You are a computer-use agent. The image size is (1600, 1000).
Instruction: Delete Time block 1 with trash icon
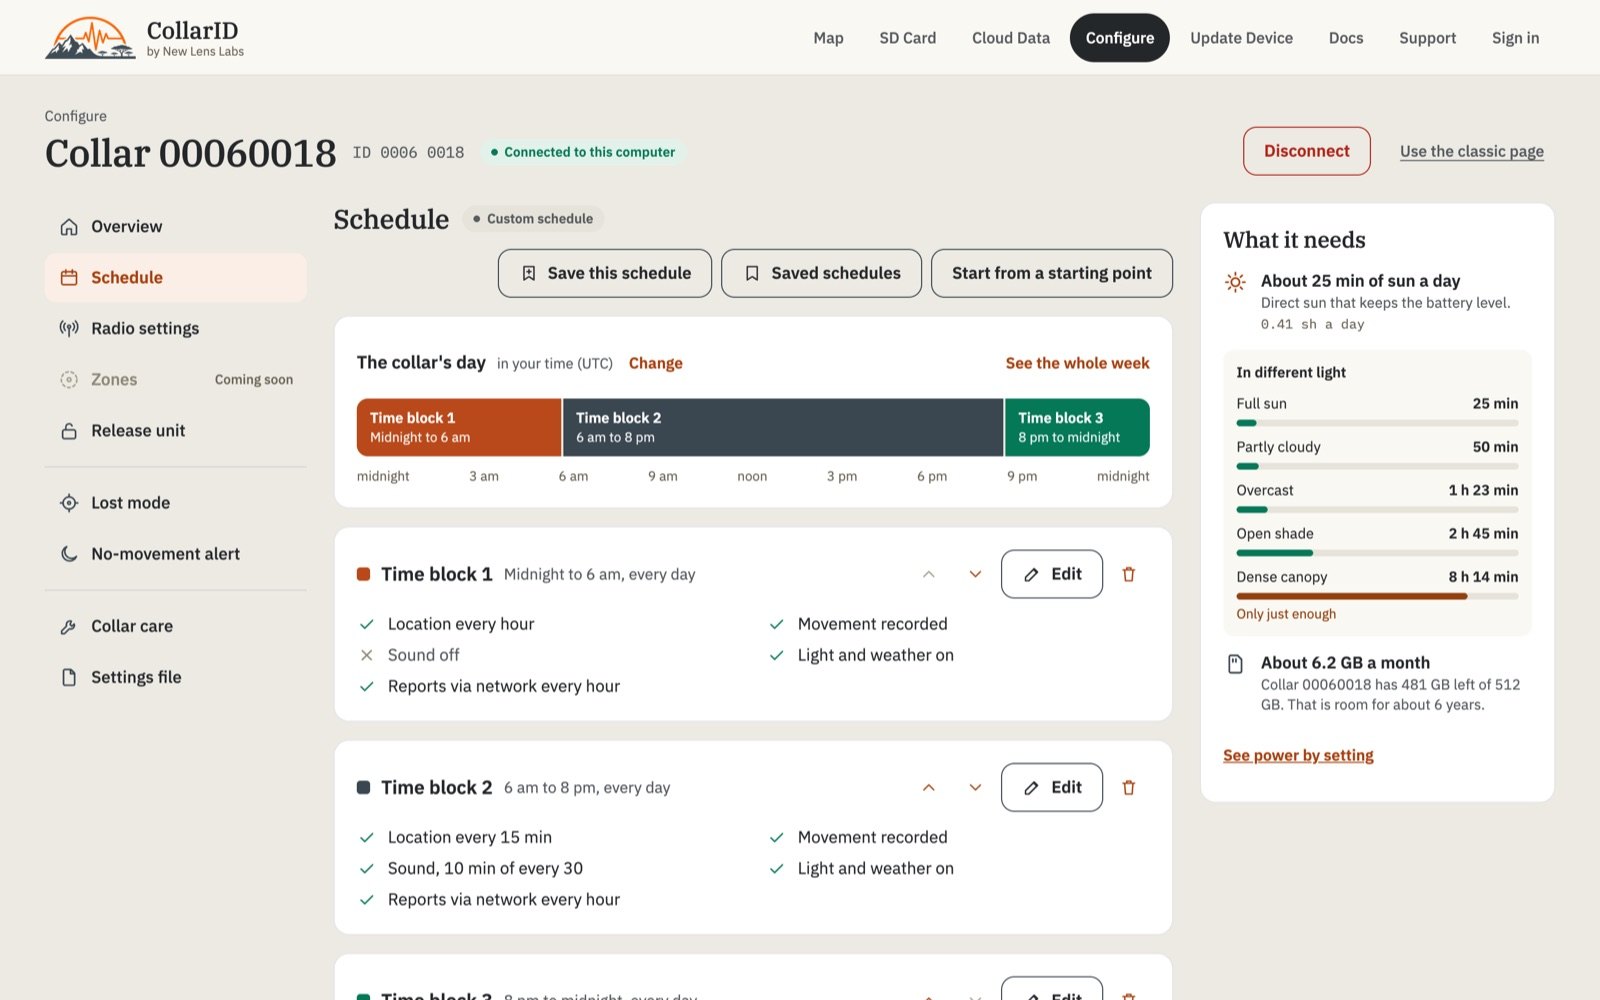[x=1129, y=574]
